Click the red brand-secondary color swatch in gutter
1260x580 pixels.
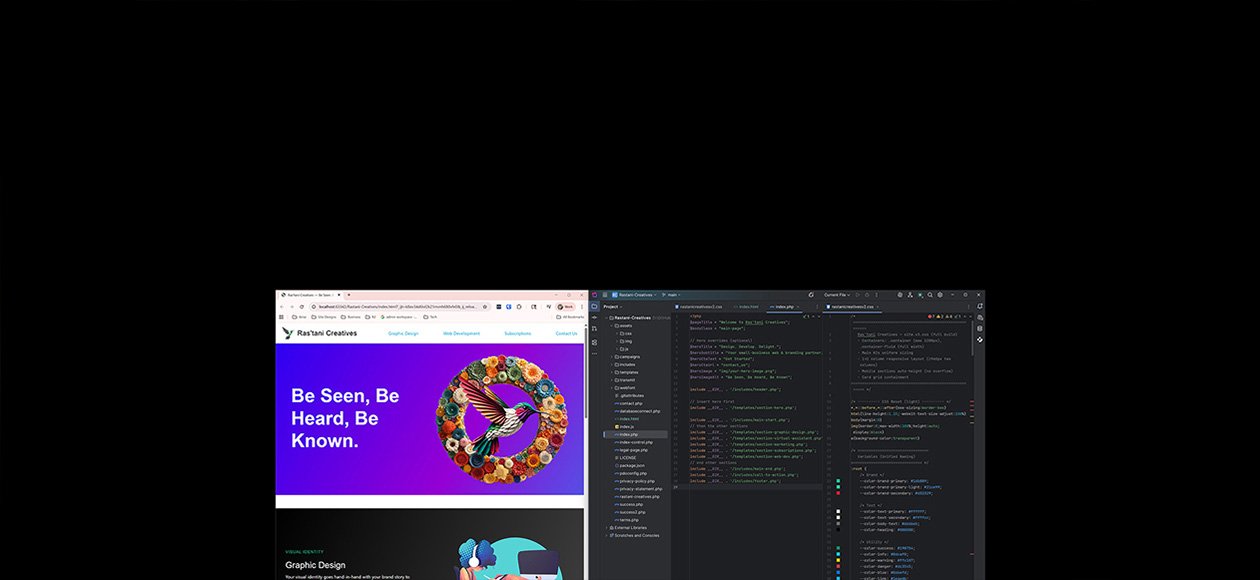click(838, 493)
